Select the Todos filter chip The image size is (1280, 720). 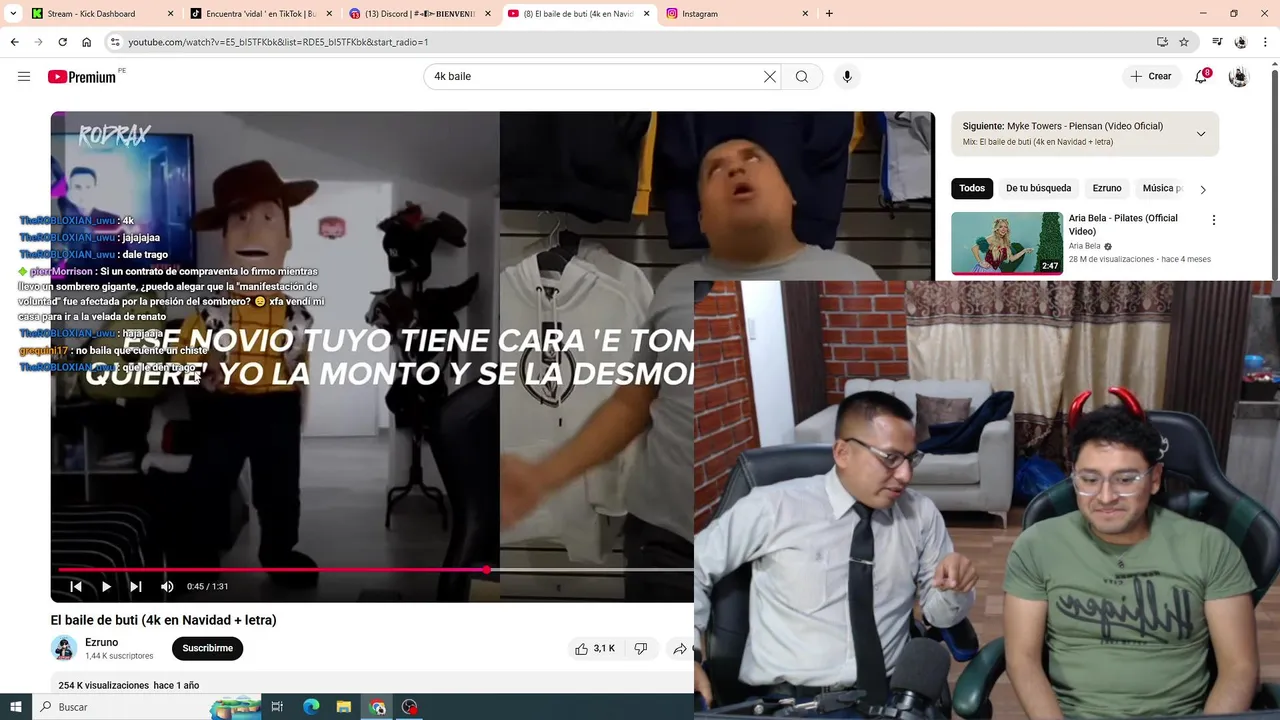click(972, 189)
